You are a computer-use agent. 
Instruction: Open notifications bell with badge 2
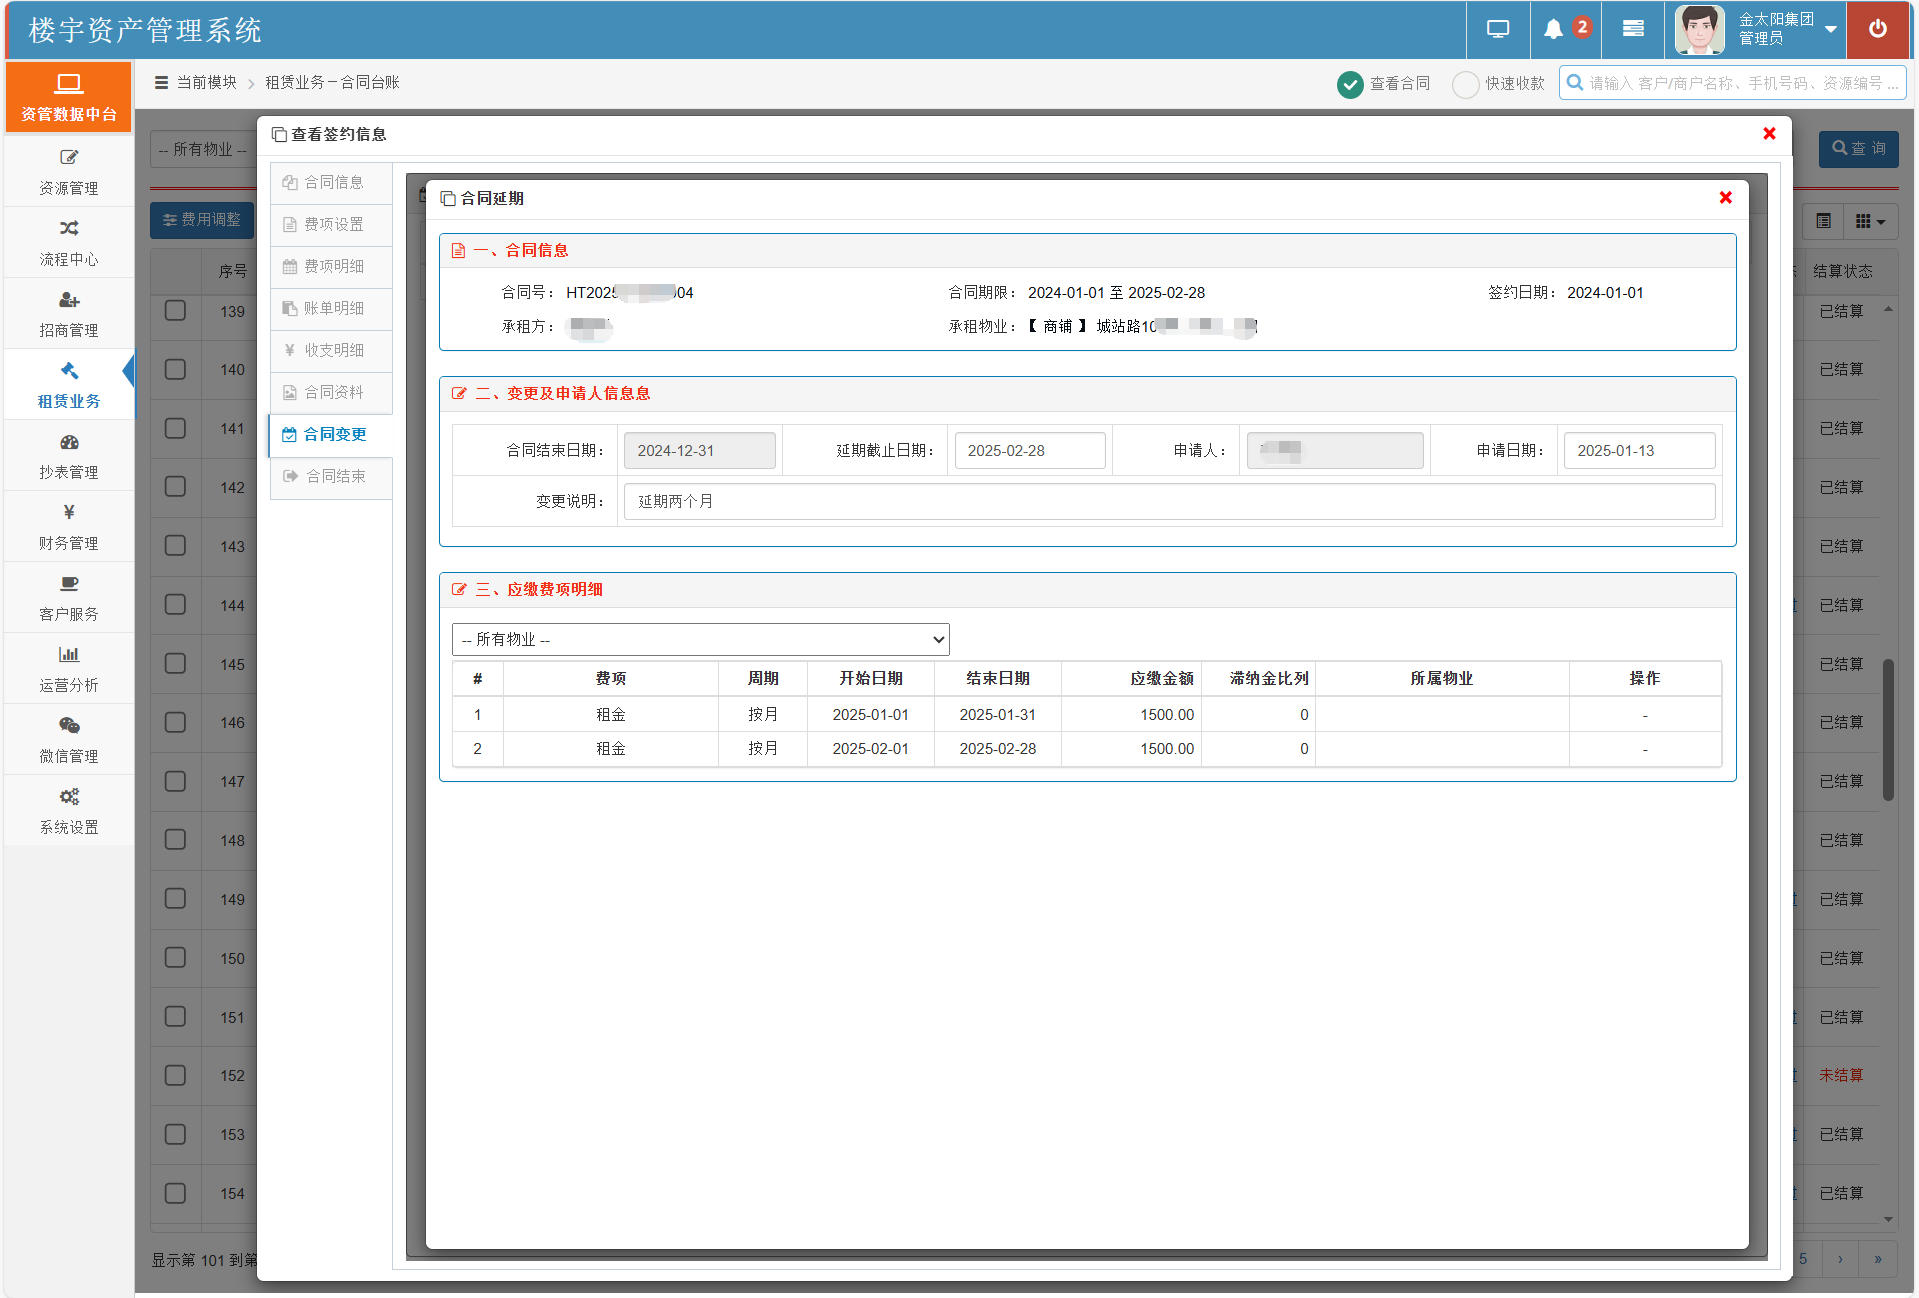click(1565, 29)
